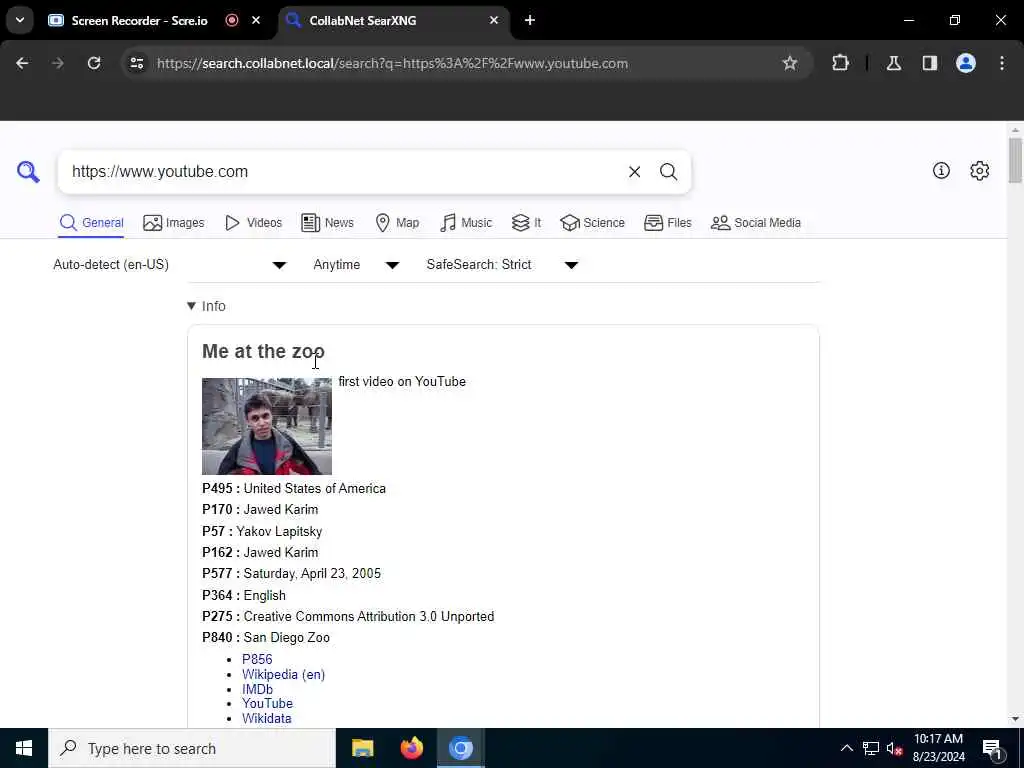Viewport: 1024px width, 768px height.
Task: Open the Windows Start menu
Action: [x=24, y=748]
